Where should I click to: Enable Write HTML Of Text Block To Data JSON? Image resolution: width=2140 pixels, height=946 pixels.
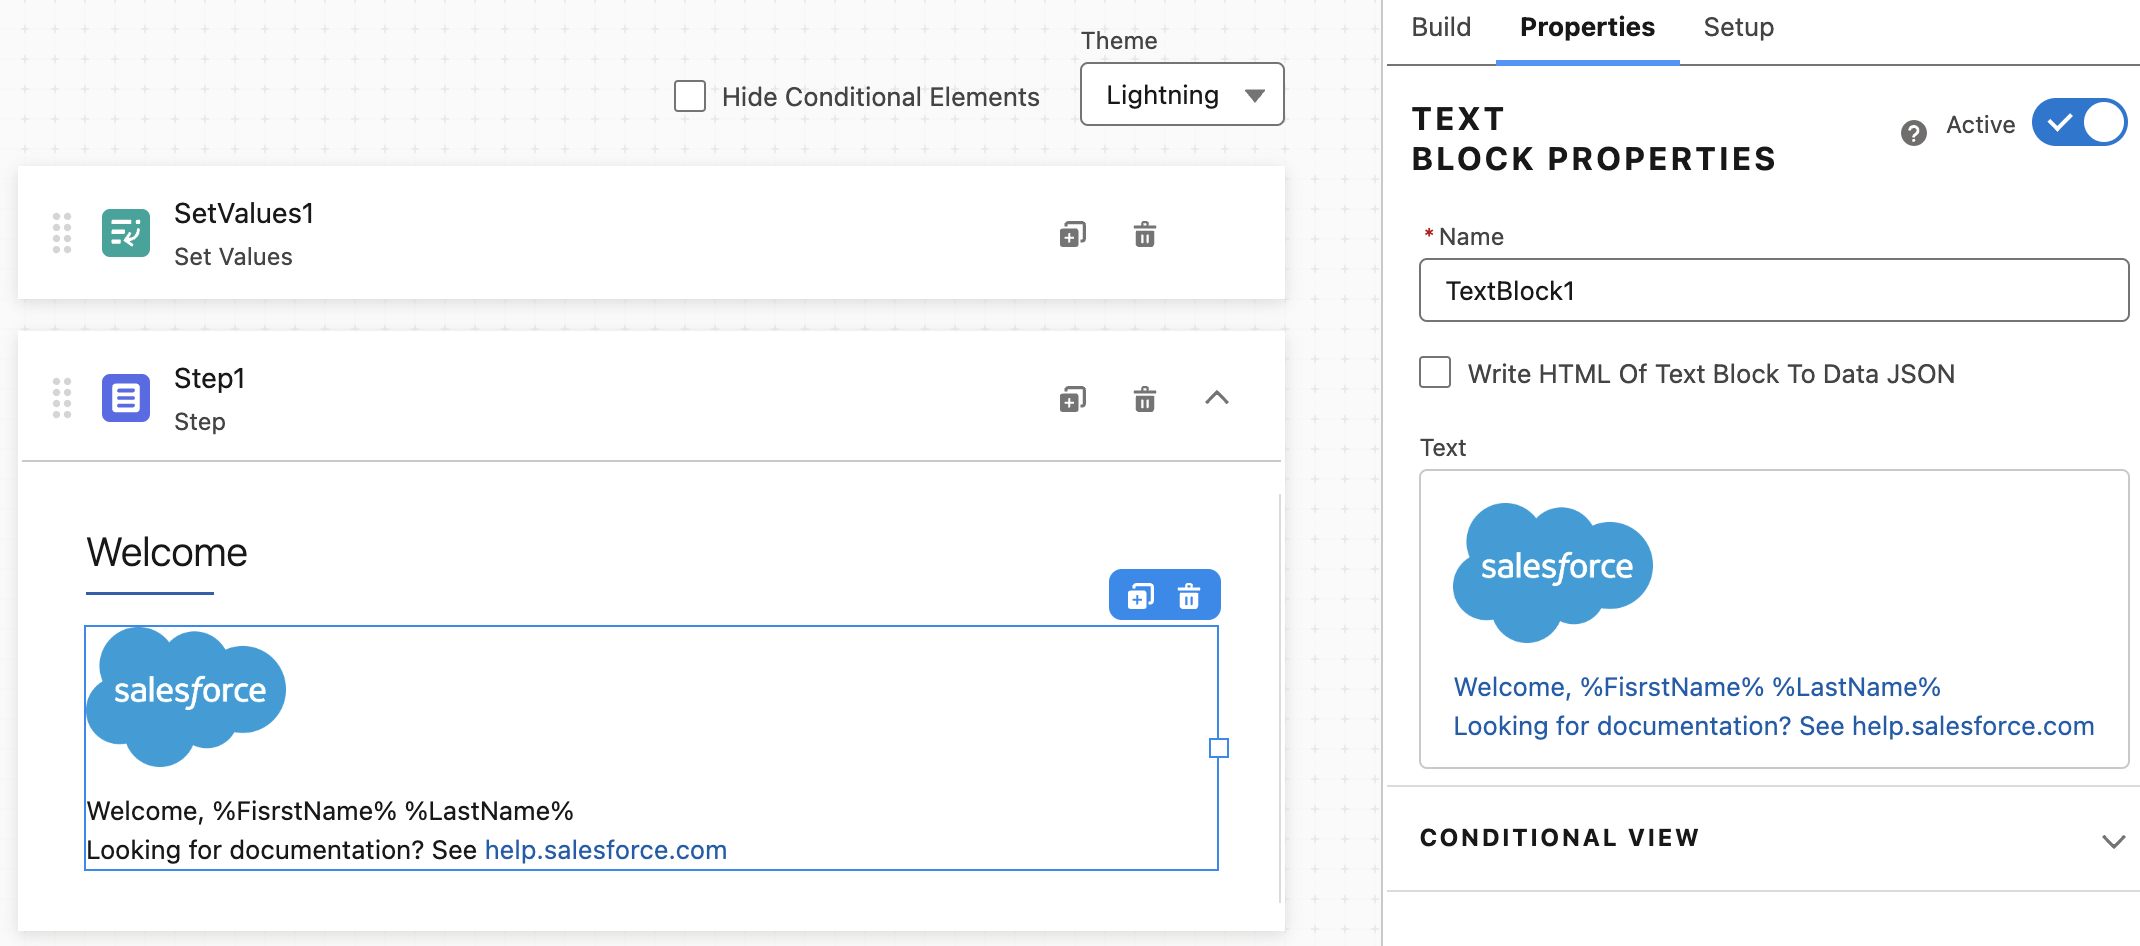click(1435, 373)
